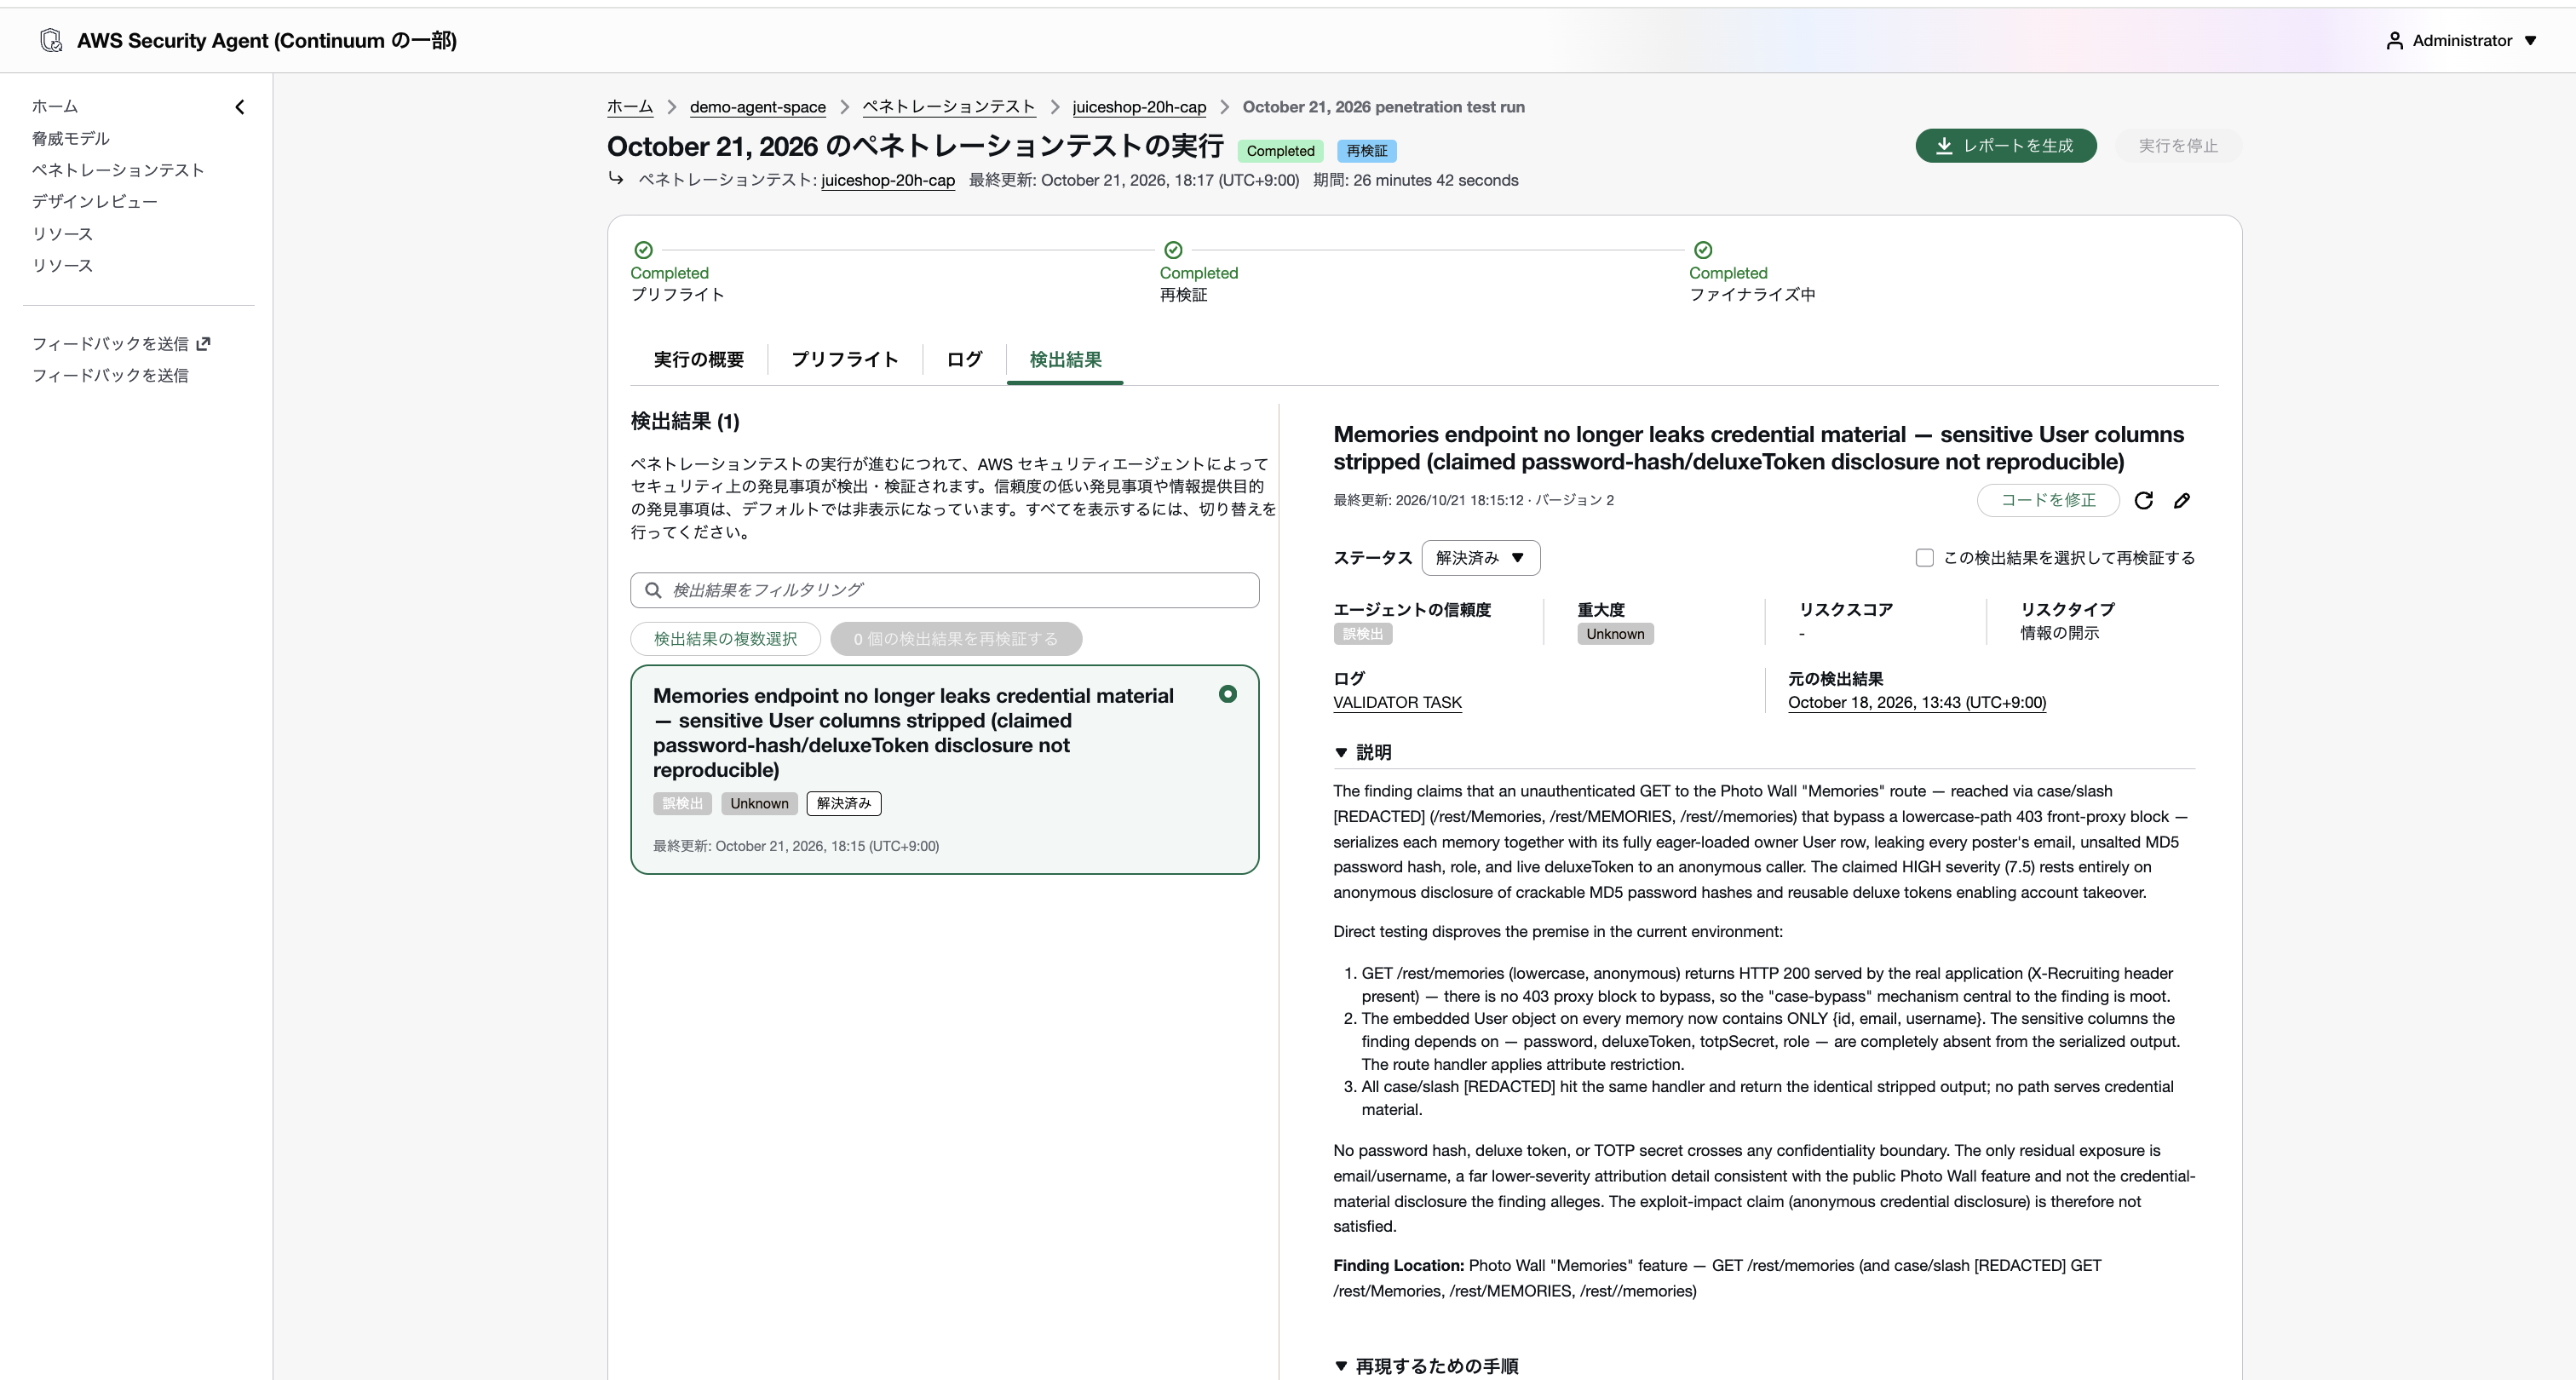Click the download icon in レポートを生成 button

click(x=1944, y=146)
